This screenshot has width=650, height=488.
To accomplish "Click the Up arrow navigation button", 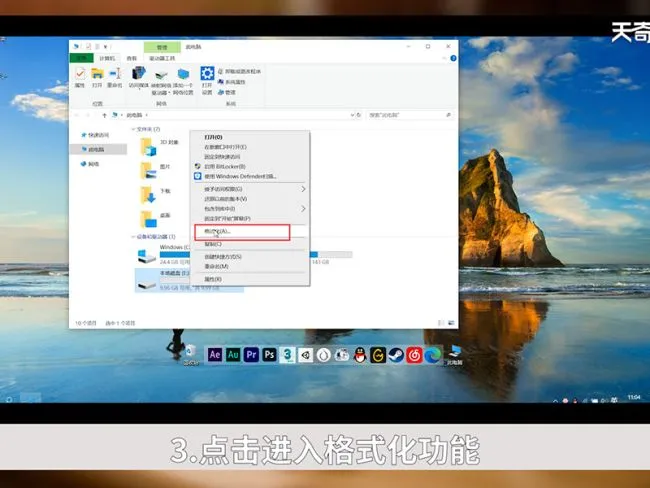I will (x=104, y=115).
